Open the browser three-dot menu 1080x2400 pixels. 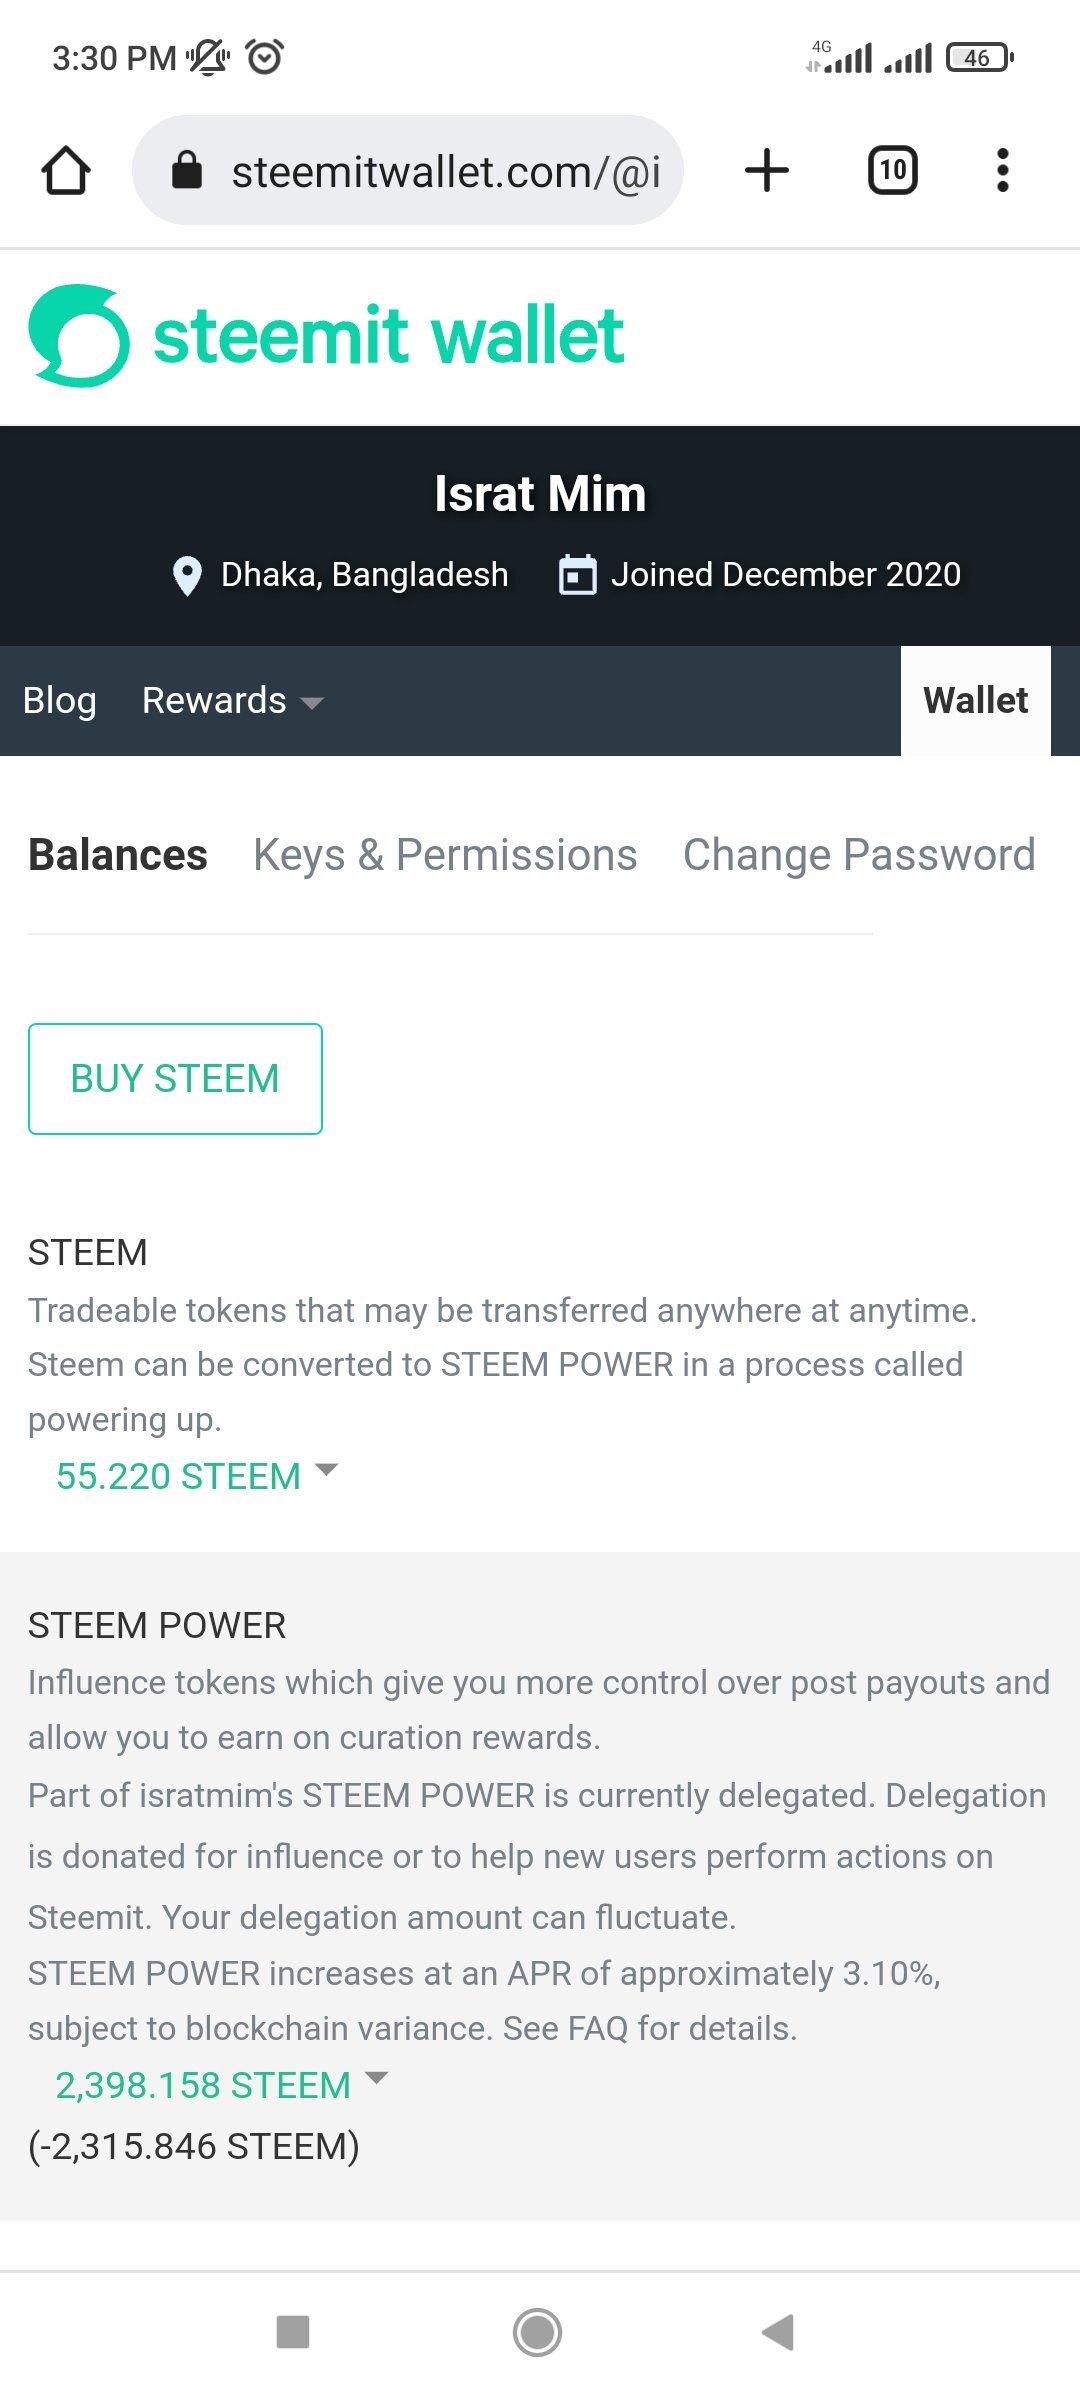coord(1002,170)
